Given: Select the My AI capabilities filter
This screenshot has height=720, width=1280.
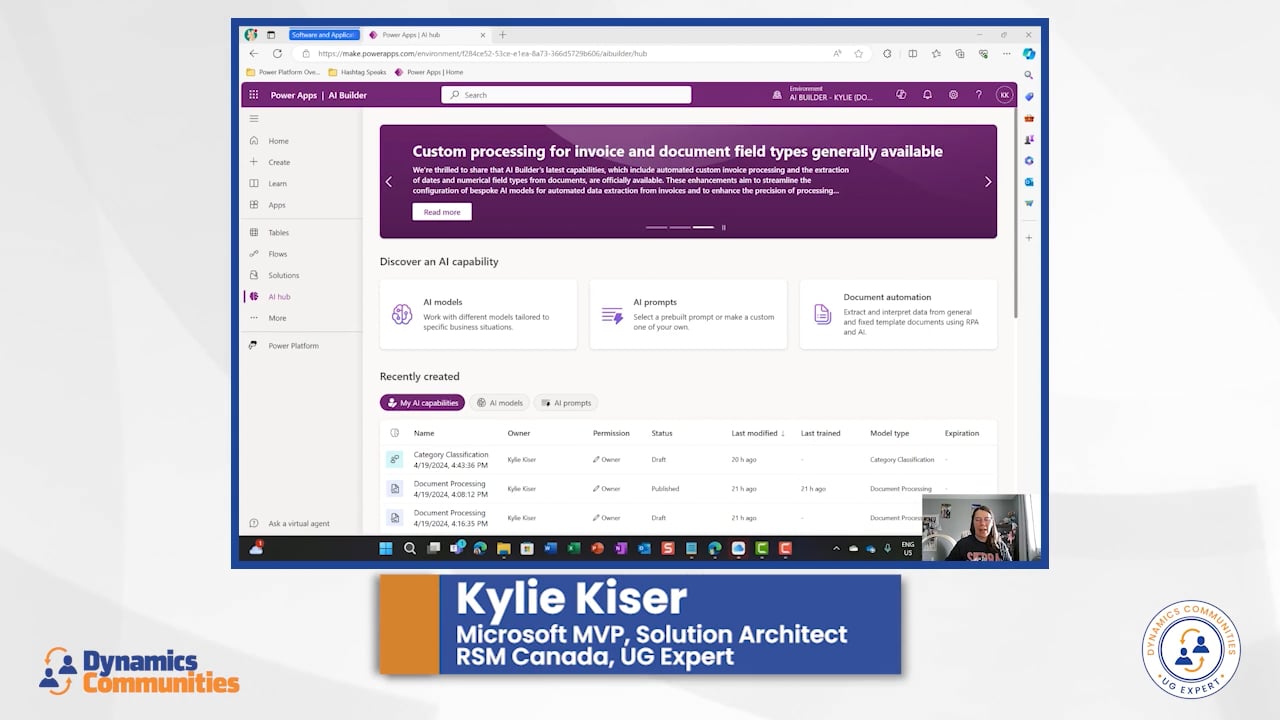Looking at the screenshot, I should (x=422, y=403).
